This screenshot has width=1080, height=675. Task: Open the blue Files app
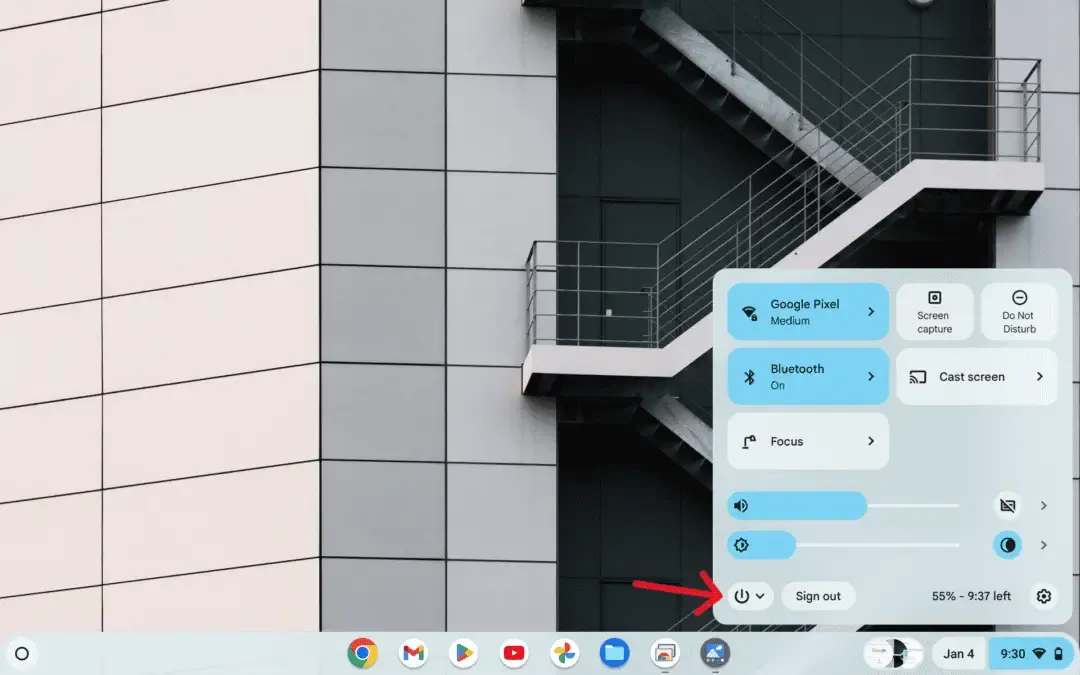pyautogui.click(x=614, y=653)
